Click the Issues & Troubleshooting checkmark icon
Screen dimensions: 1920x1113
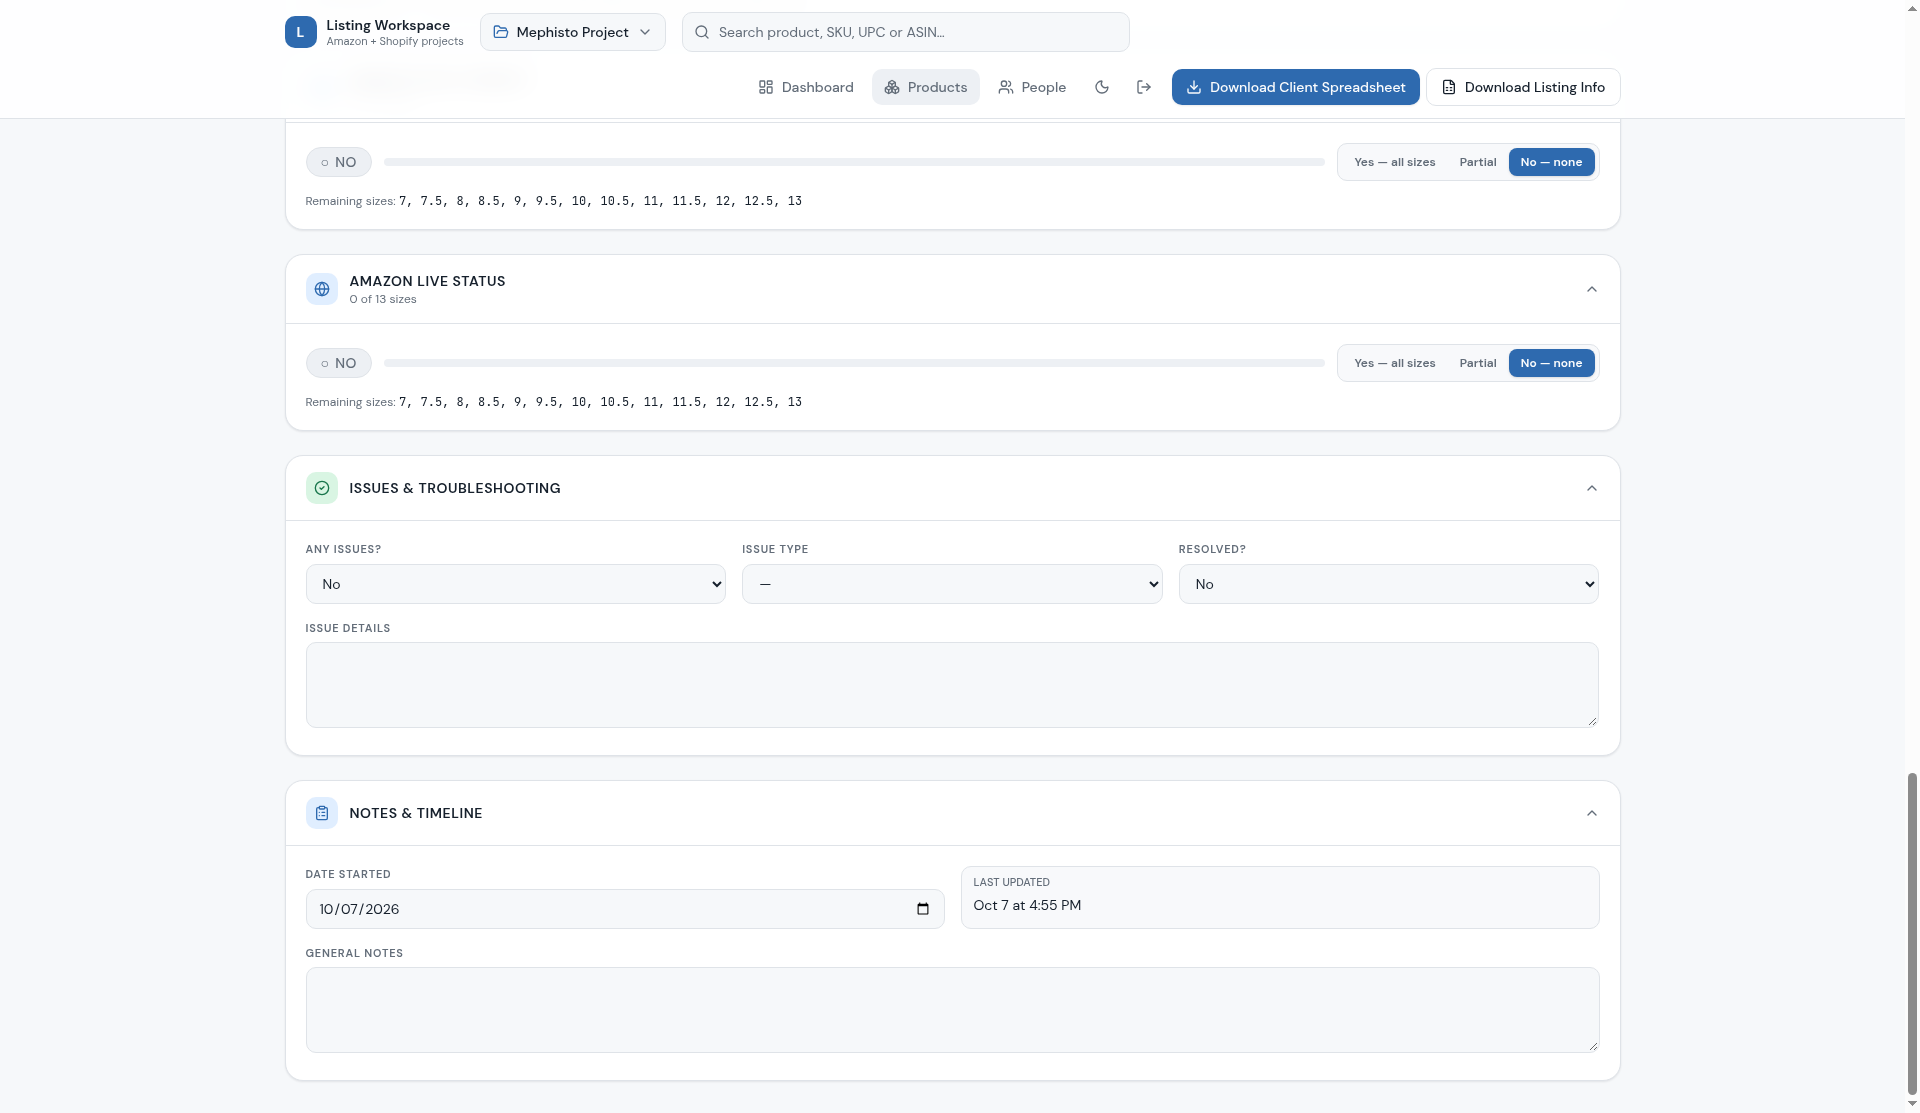tap(322, 488)
